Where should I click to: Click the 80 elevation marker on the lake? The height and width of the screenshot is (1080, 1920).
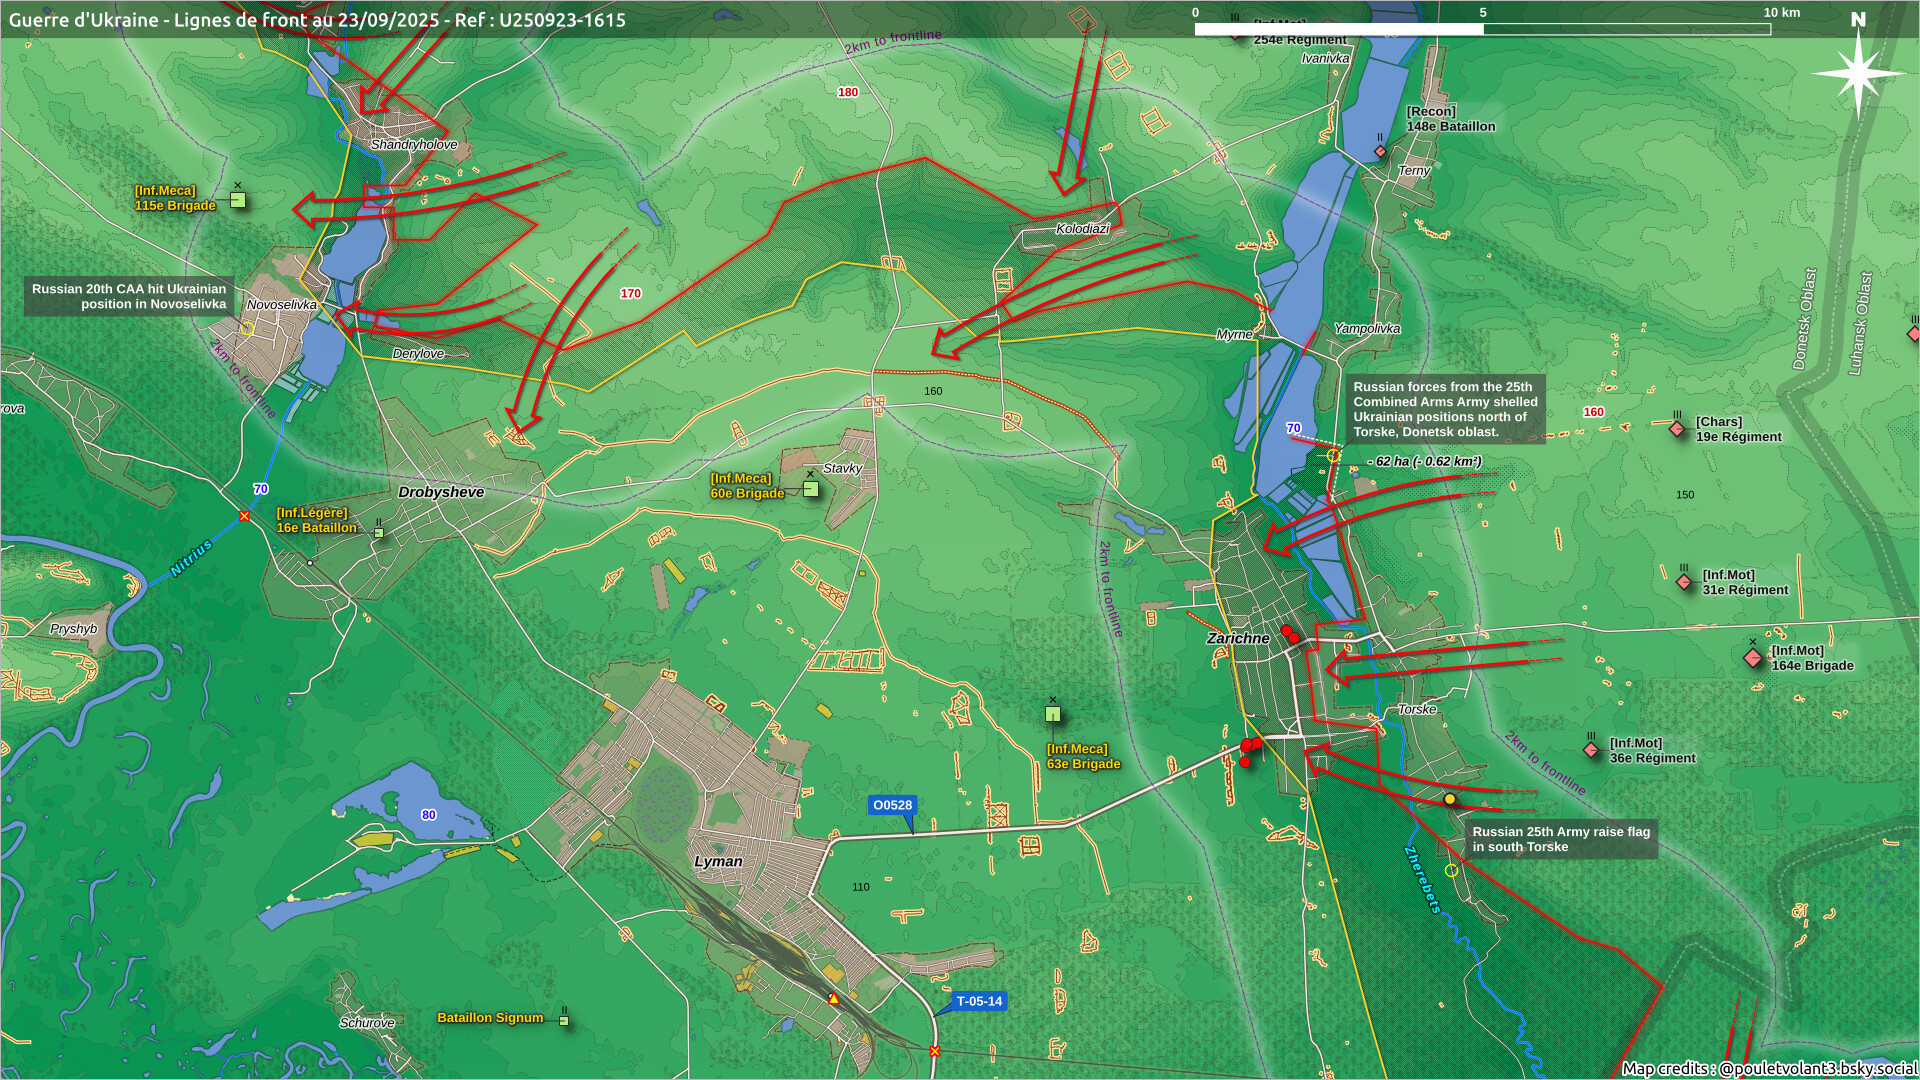pyautogui.click(x=429, y=815)
